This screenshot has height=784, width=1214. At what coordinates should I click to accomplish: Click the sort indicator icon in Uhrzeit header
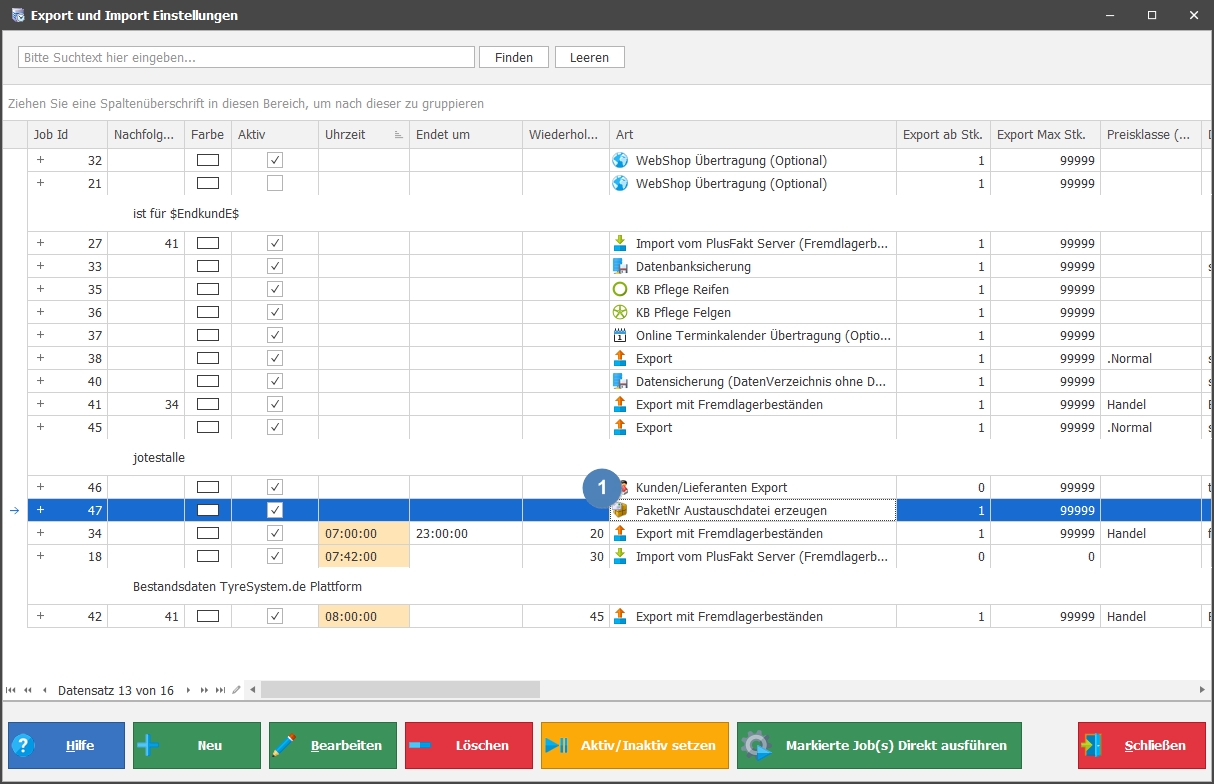click(398, 135)
